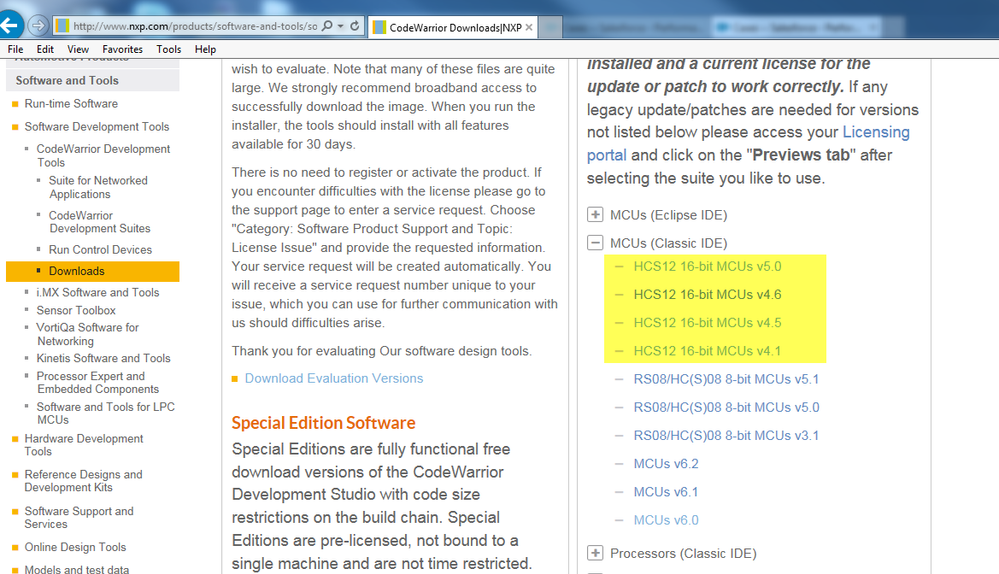Click Processors (Classic IDE) label
999x574 pixels.
[683, 554]
